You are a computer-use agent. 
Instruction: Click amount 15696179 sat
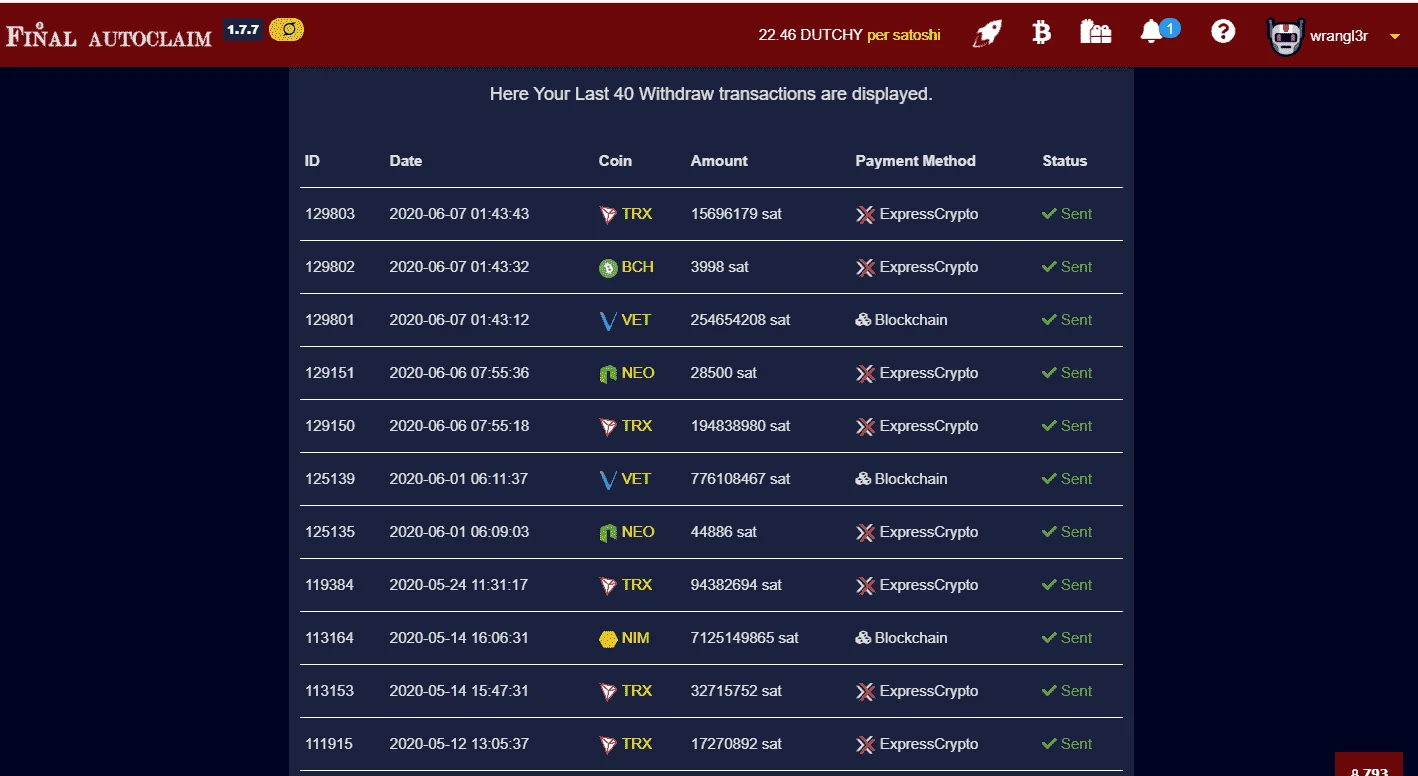[736, 214]
